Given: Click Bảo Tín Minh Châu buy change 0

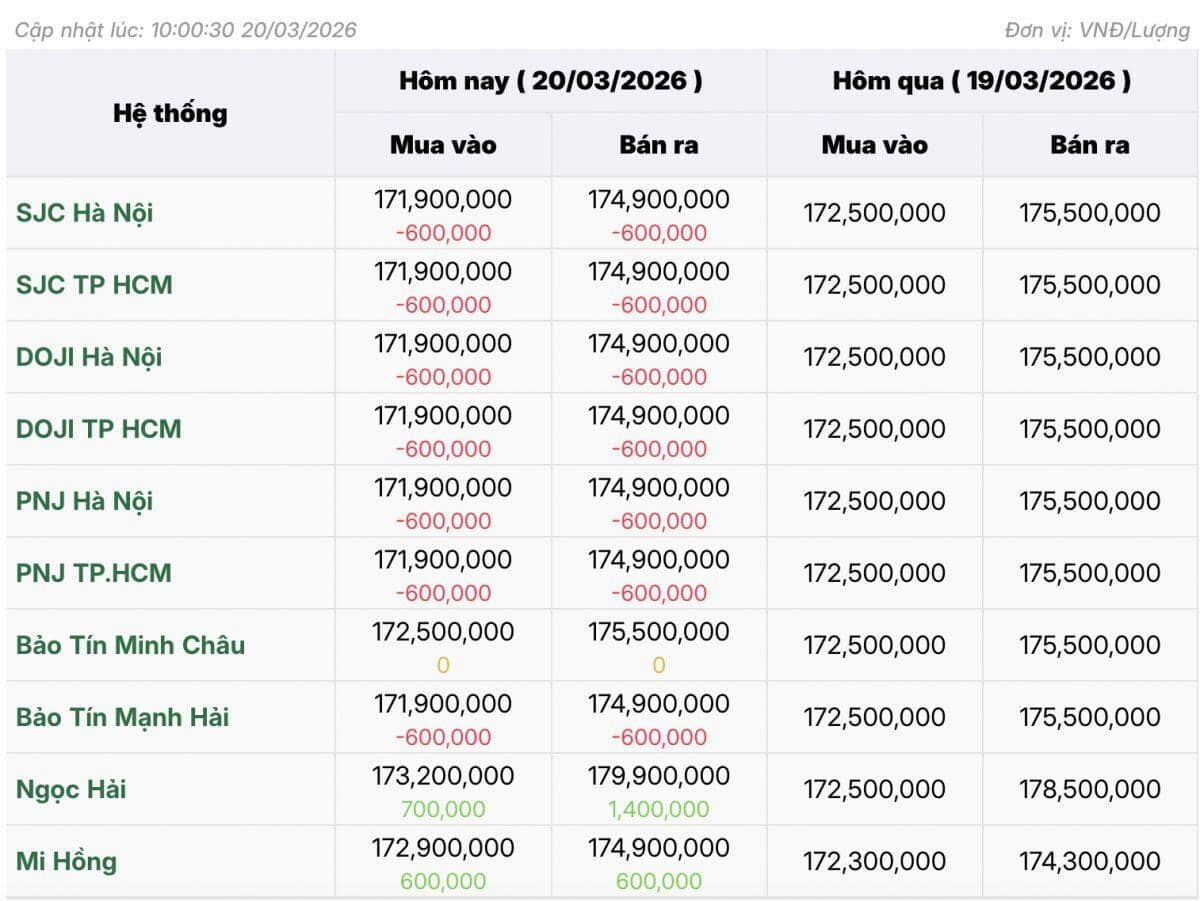Looking at the screenshot, I should 443,665.
